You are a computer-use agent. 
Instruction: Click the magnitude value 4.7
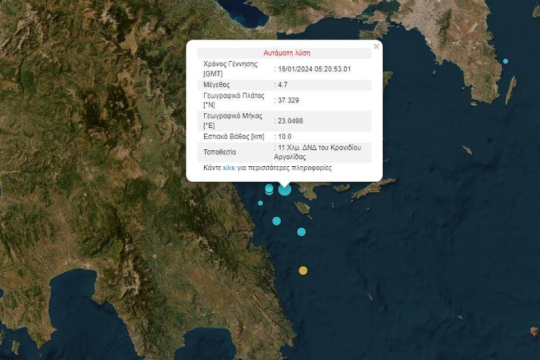pyautogui.click(x=282, y=84)
